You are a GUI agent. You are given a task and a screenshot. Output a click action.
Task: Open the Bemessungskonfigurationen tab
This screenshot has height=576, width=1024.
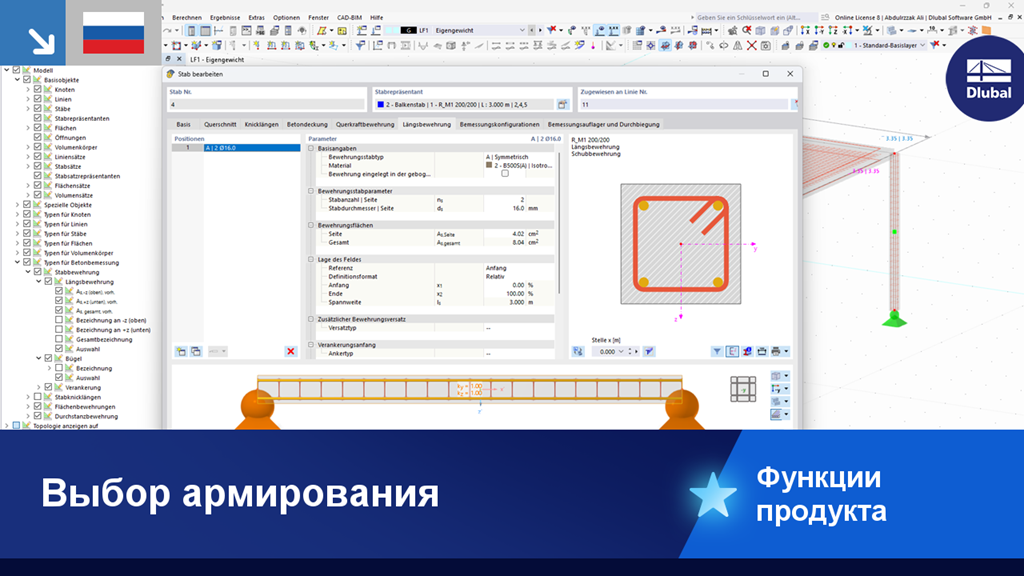click(500, 124)
